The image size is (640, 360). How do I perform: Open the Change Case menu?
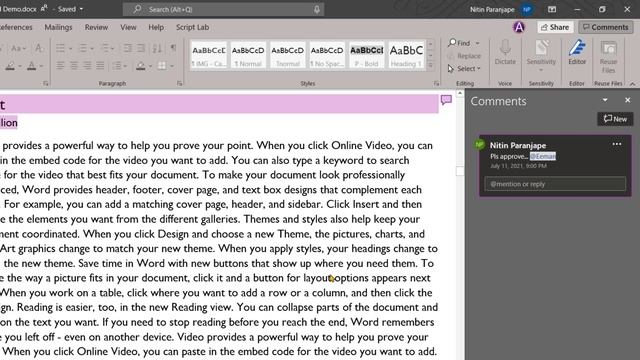18,49
